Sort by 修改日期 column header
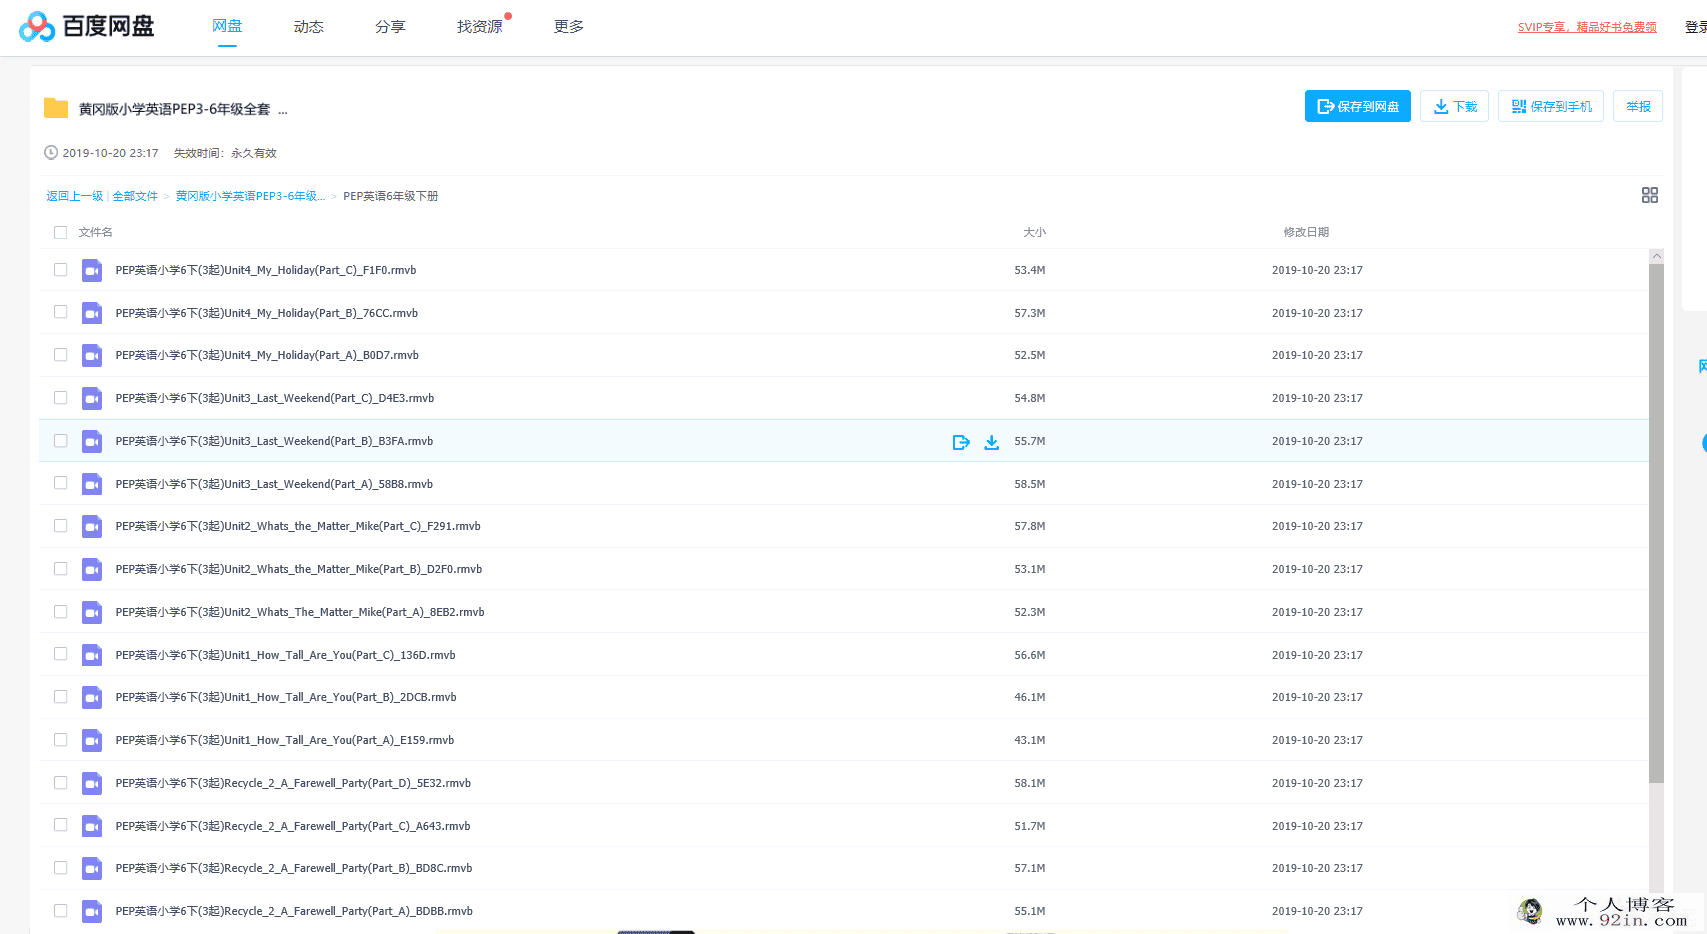This screenshot has height=934, width=1707. (x=1306, y=232)
